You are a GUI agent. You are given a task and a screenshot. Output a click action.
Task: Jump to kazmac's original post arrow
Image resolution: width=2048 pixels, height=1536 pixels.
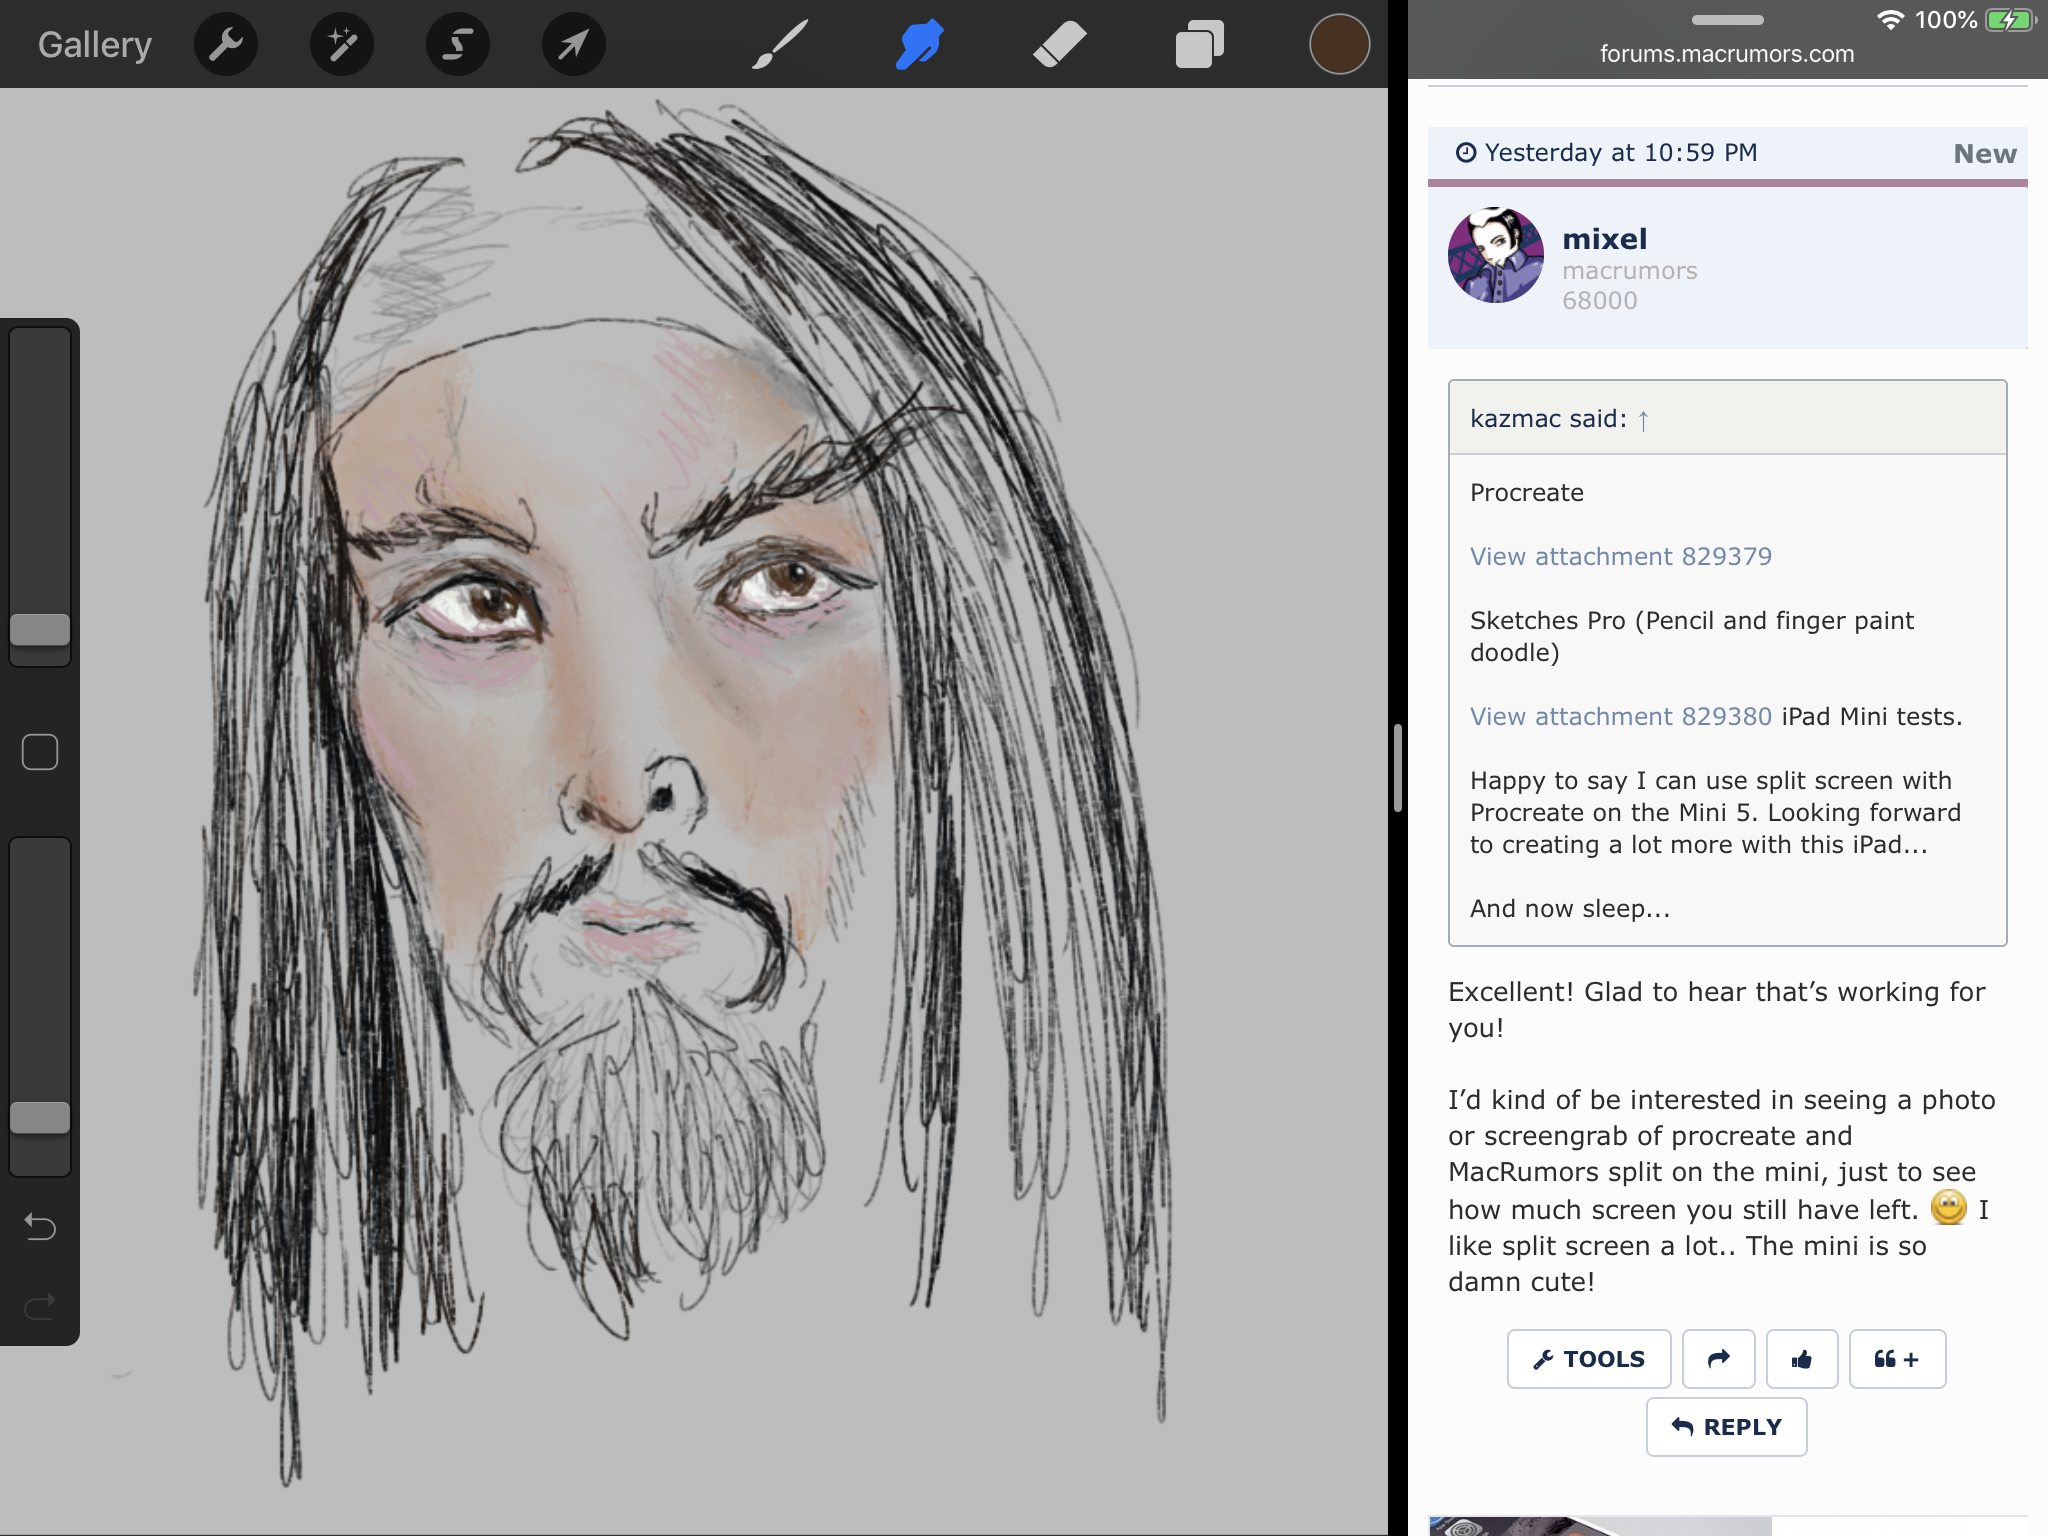pos(1643,421)
